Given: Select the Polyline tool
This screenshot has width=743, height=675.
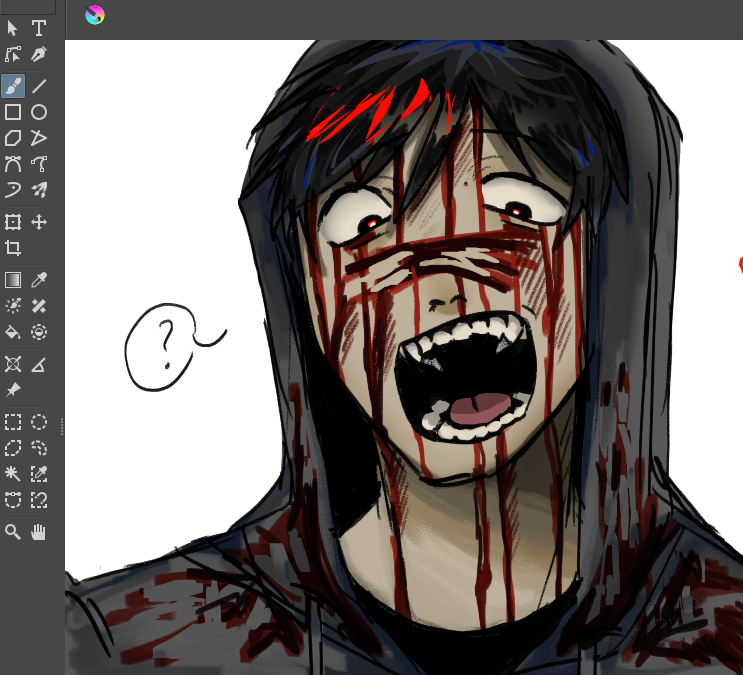Looking at the screenshot, I should point(39,138).
